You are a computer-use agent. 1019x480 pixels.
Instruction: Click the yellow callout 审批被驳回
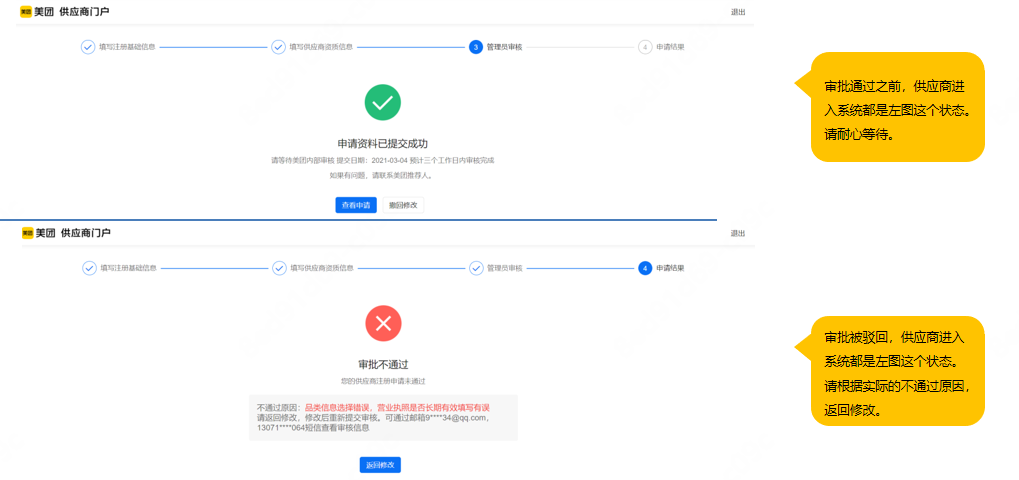pyautogui.click(x=897, y=371)
